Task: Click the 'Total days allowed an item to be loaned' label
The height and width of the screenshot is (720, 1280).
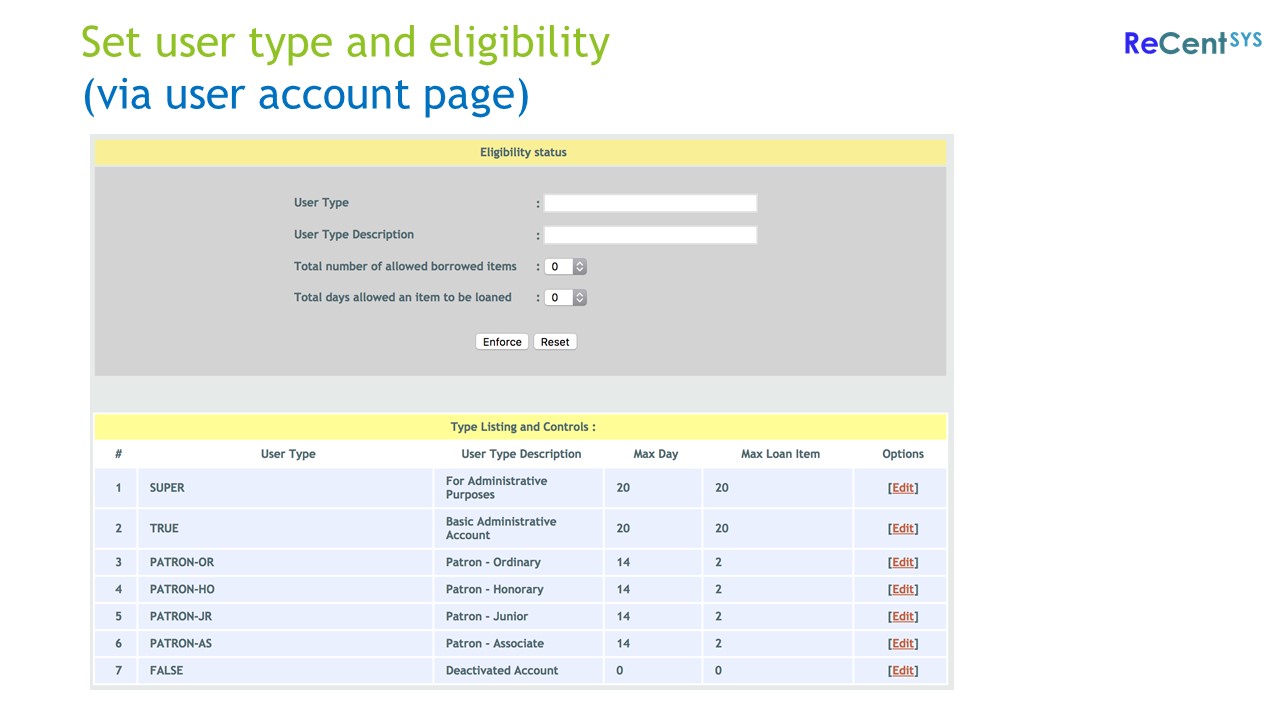Action: point(403,298)
